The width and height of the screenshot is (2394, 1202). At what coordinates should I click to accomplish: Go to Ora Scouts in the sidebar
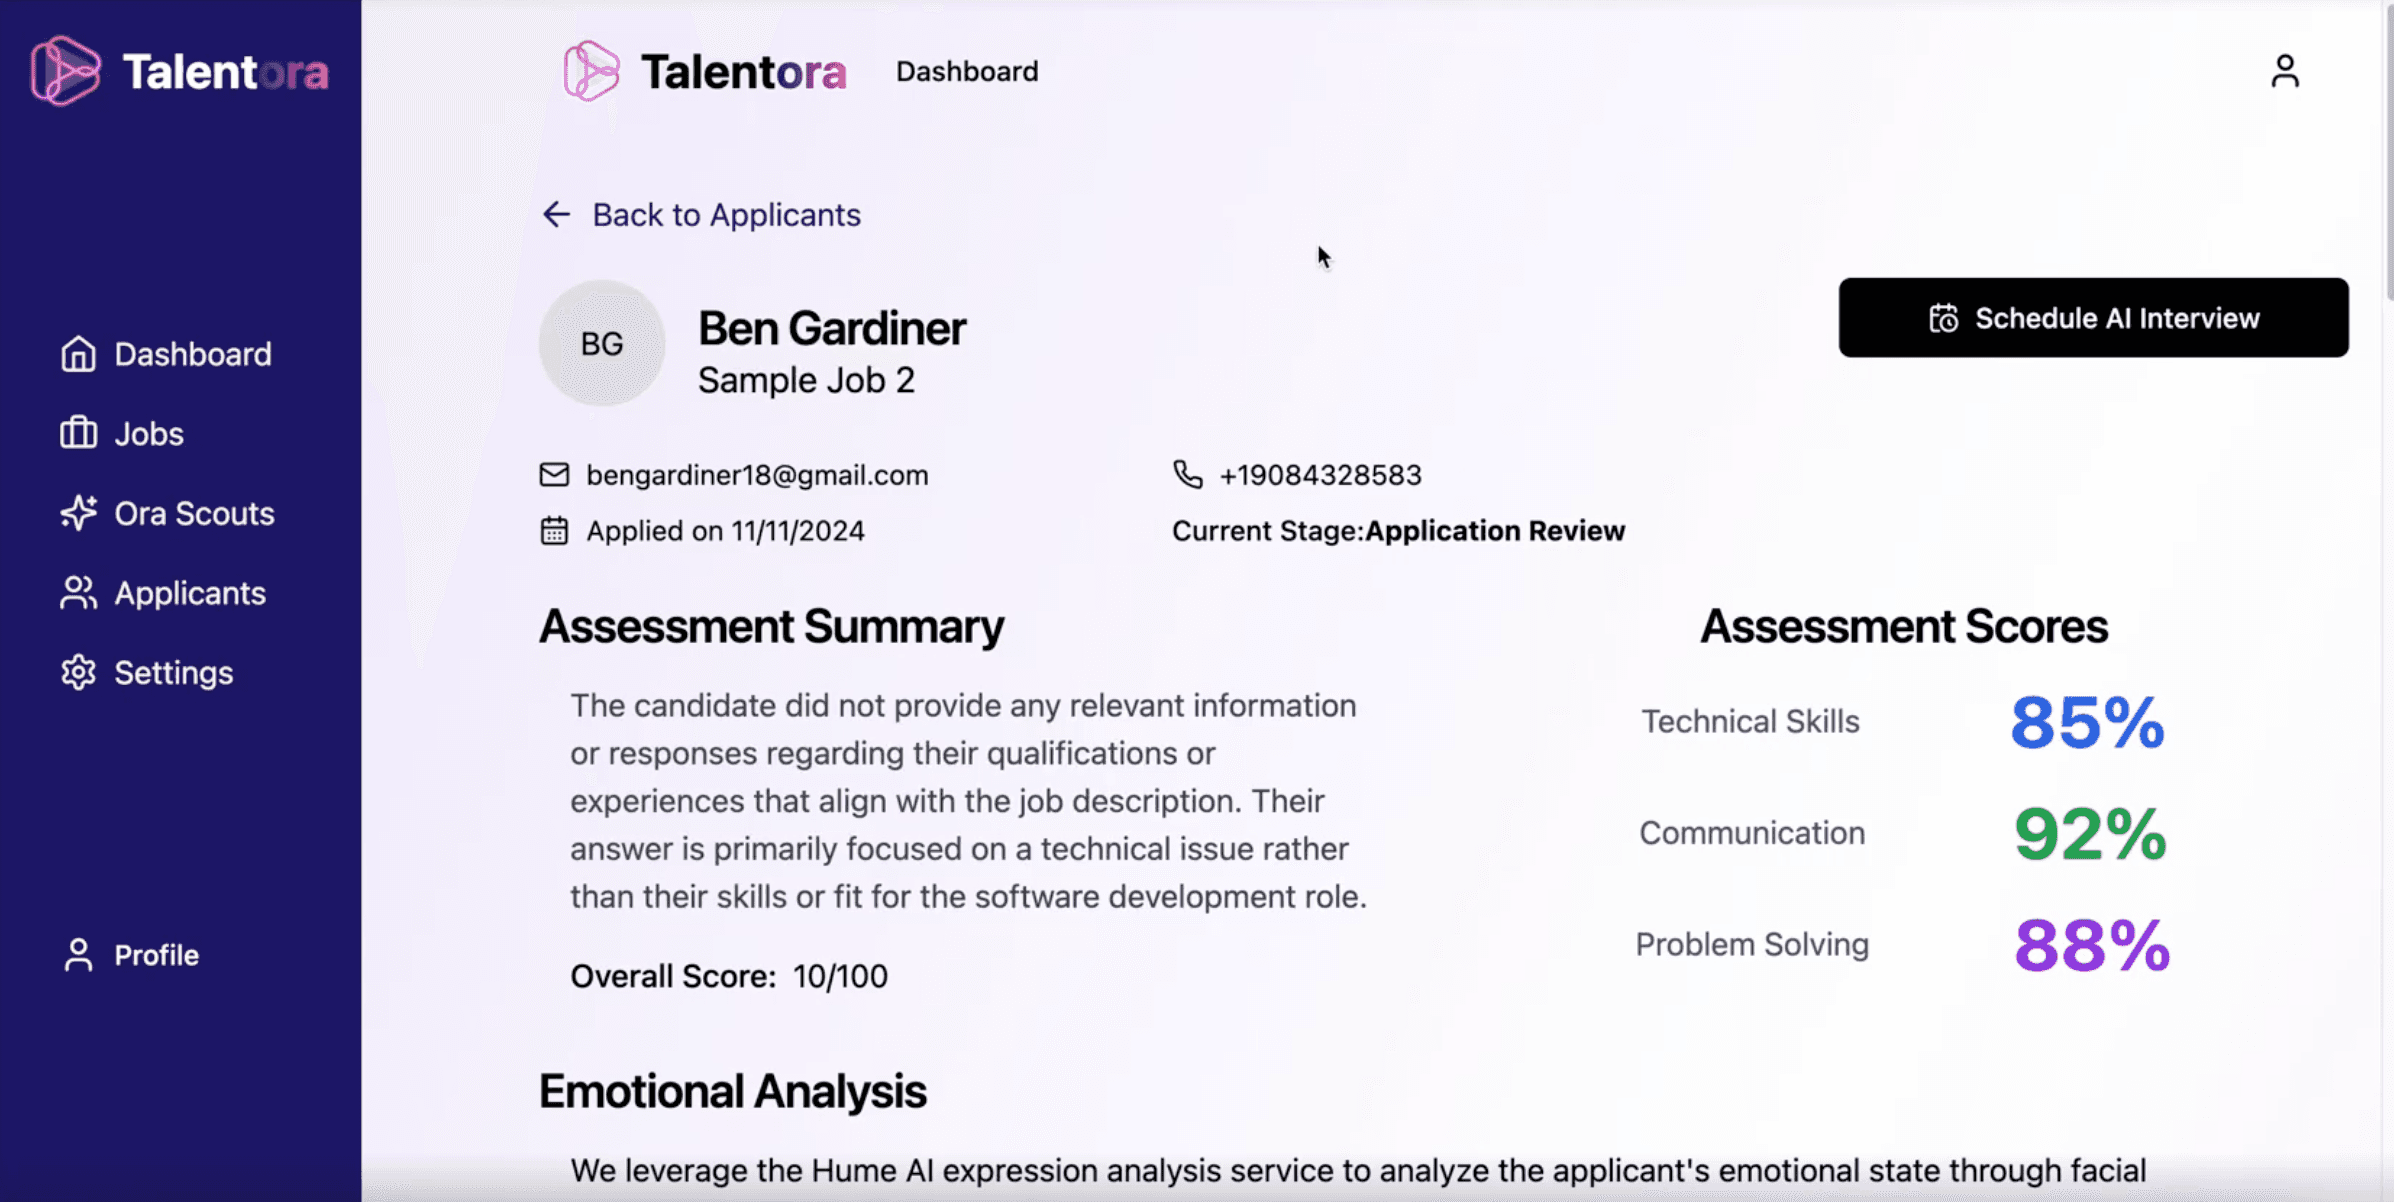point(194,513)
